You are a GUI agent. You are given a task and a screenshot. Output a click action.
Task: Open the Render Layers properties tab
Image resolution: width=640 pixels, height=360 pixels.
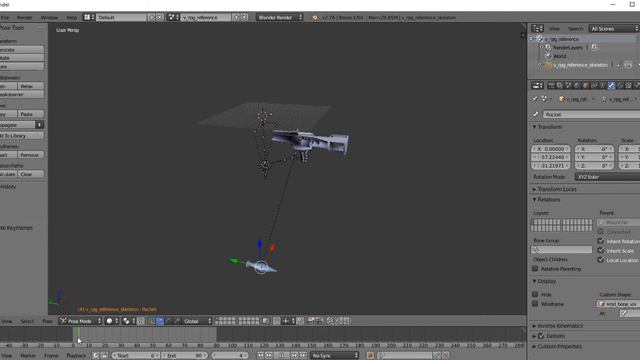coord(559,85)
